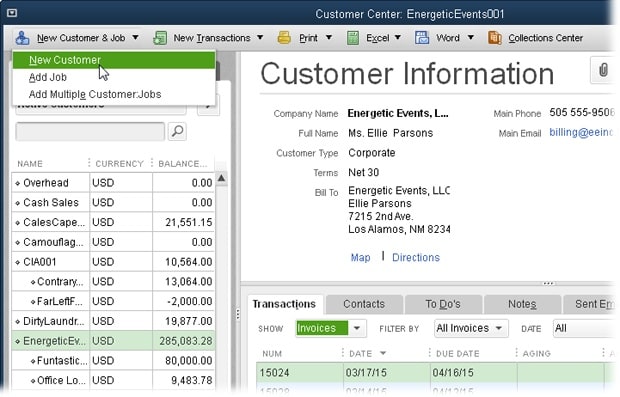The height and width of the screenshot is (397, 620).
Task: Switch to the Transactions tab
Action: (284, 304)
